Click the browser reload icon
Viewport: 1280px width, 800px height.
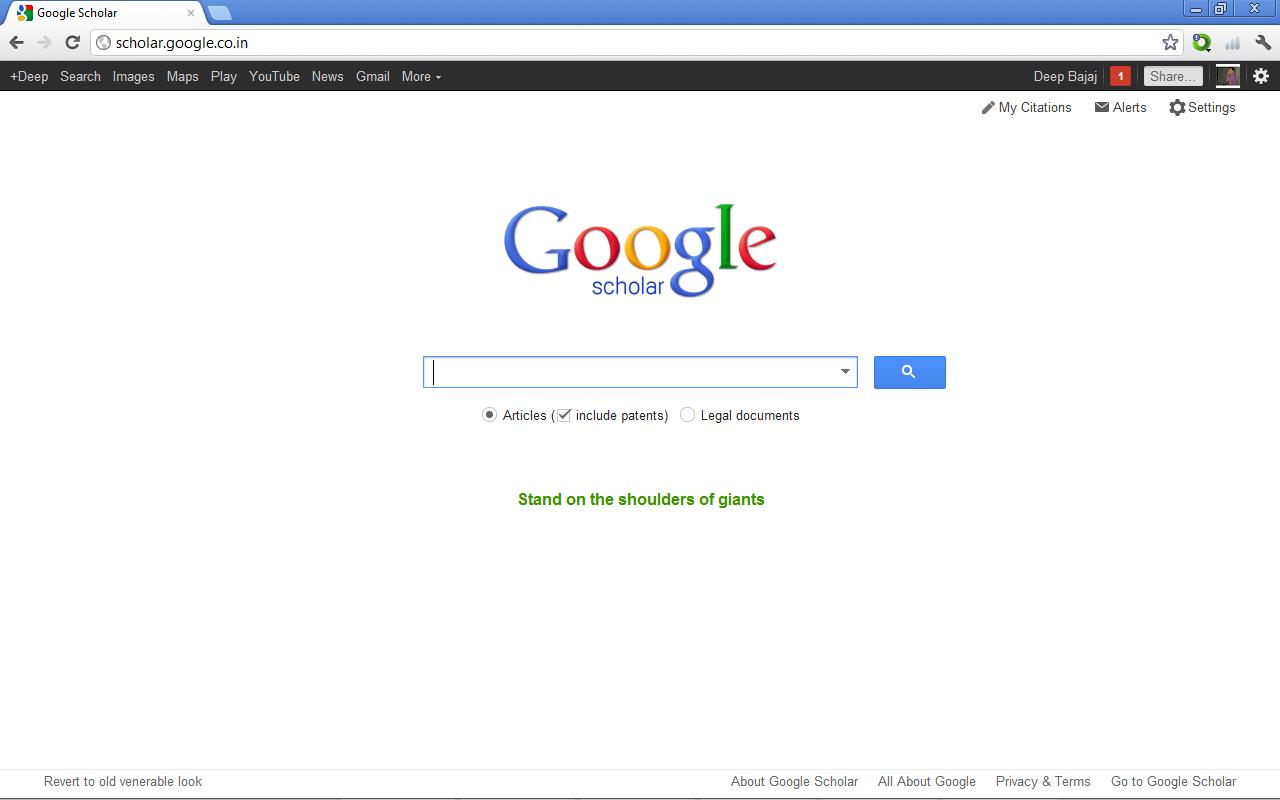click(x=72, y=42)
